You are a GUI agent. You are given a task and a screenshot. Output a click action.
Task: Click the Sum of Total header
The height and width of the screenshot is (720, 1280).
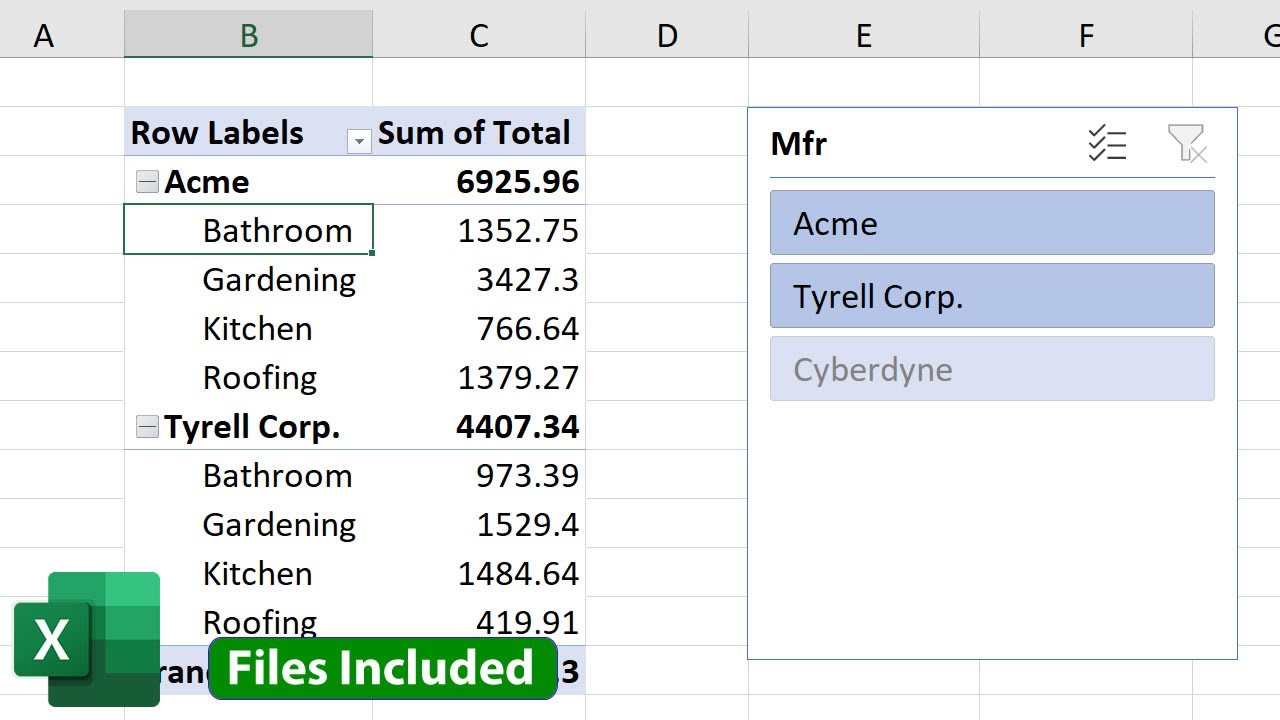pyautogui.click(x=479, y=132)
